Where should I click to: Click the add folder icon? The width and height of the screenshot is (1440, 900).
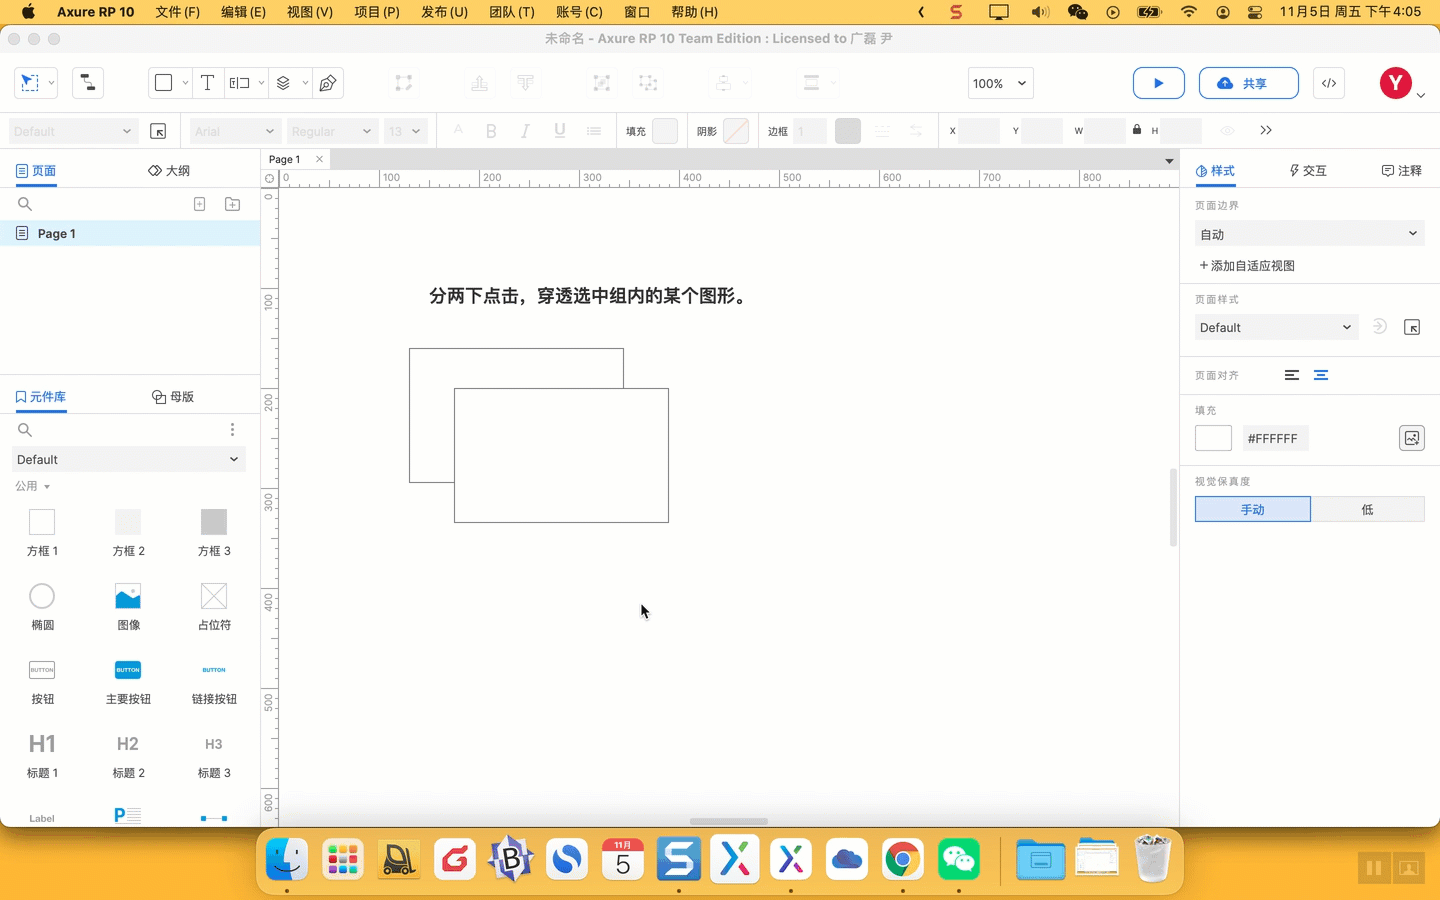(232, 204)
